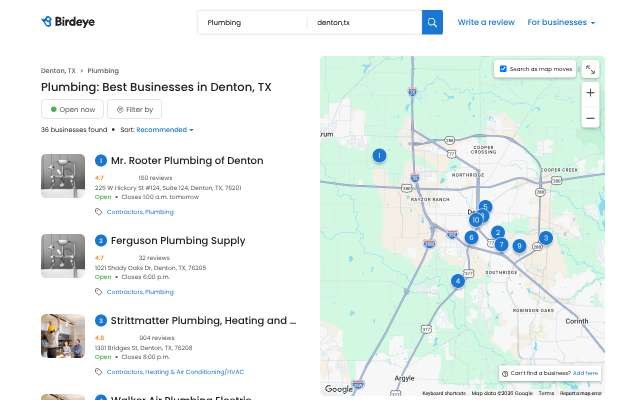Click Plumbing breadcrumb

pyautogui.click(x=103, y=71)
